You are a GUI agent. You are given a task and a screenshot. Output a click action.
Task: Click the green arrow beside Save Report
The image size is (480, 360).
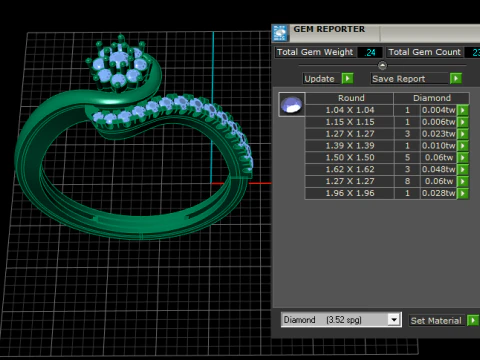(x=456, y=79)
